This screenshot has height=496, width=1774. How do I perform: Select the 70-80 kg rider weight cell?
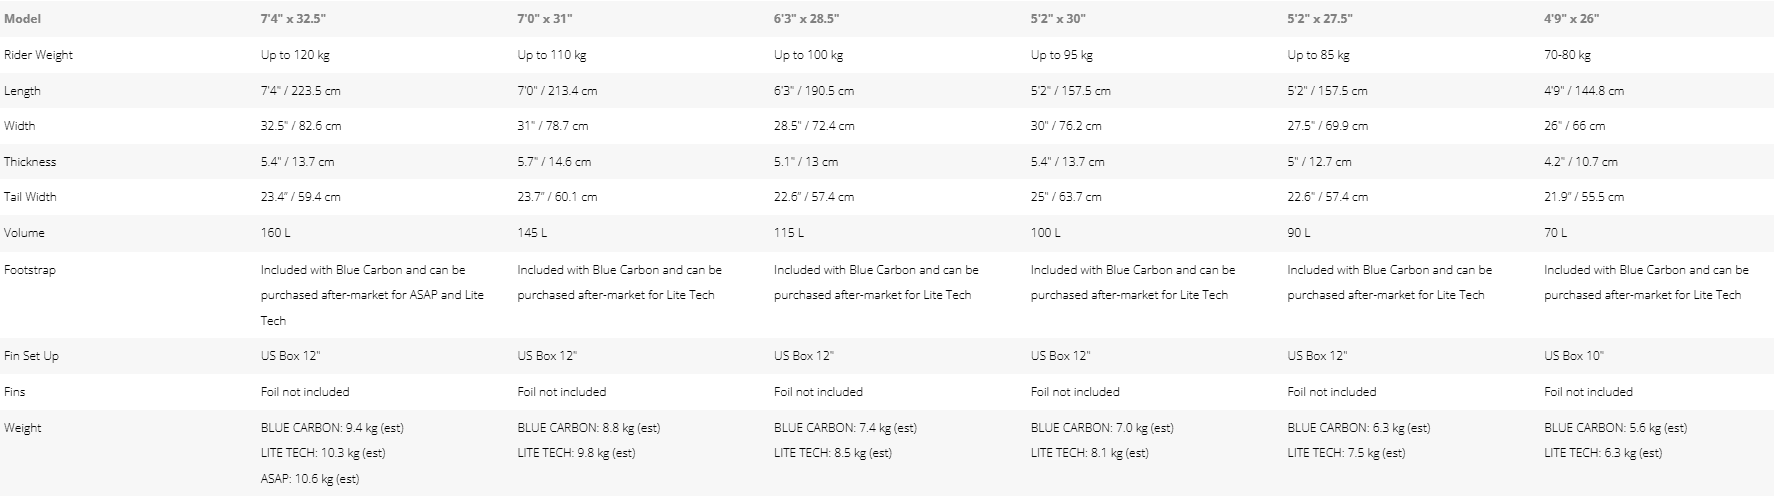pos(1567,55)
